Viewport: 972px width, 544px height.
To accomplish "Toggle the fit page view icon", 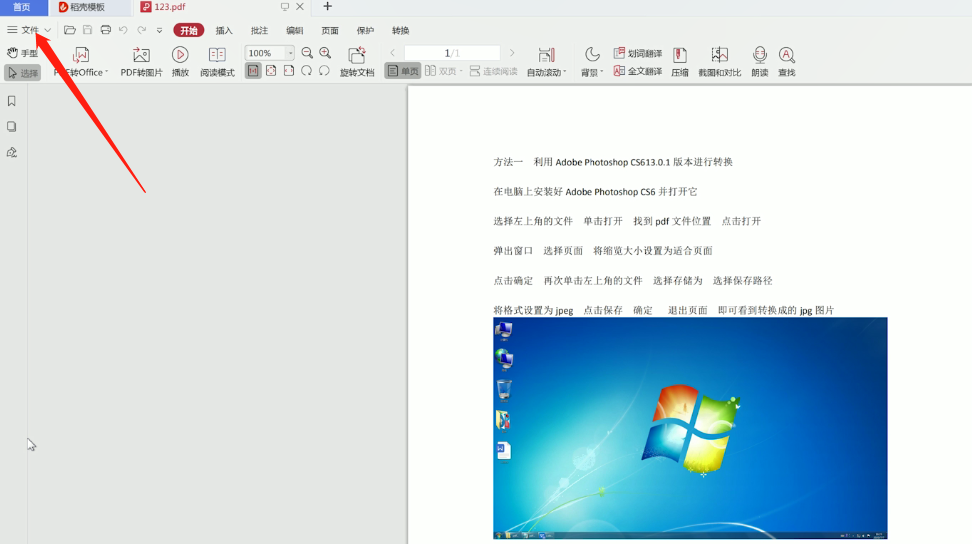I will [271, 71].
